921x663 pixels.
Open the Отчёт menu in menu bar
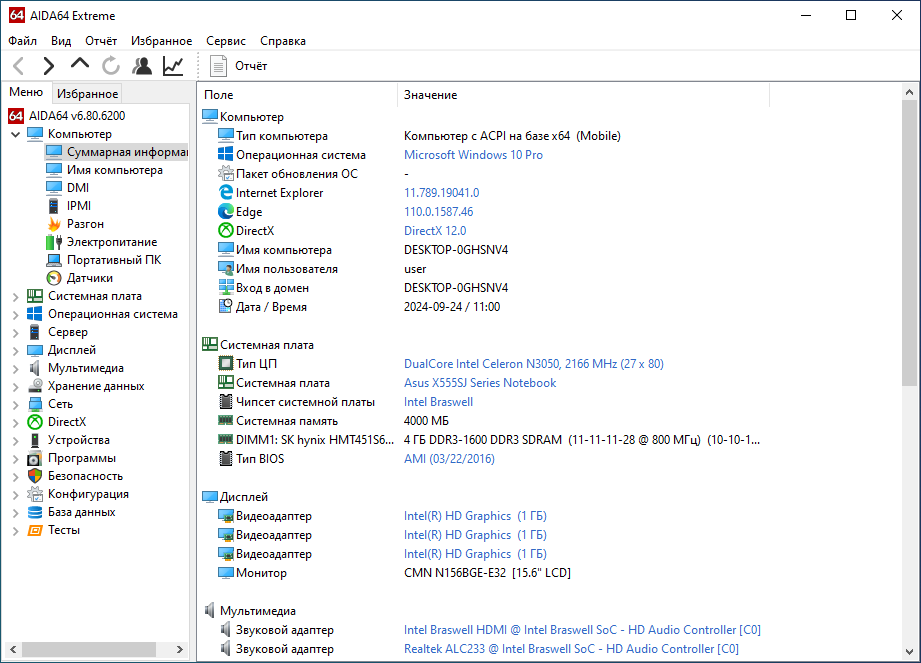[101, 41]
